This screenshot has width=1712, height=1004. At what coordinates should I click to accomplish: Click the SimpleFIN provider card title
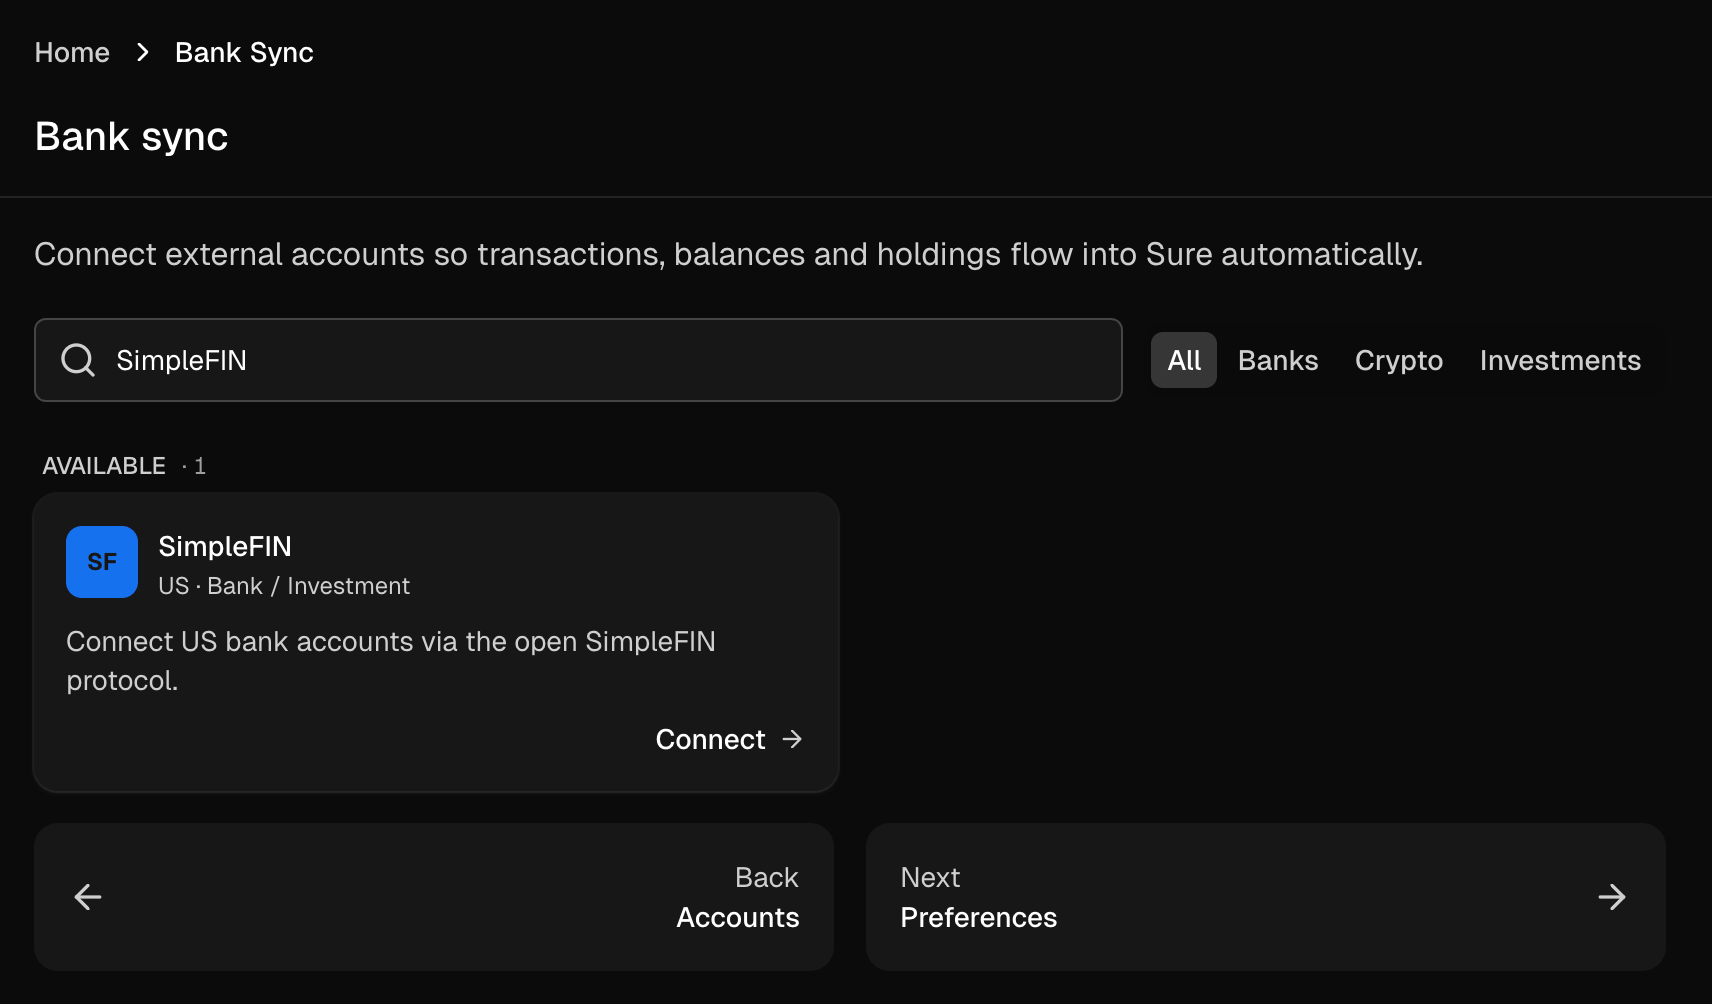click(225, 546)
